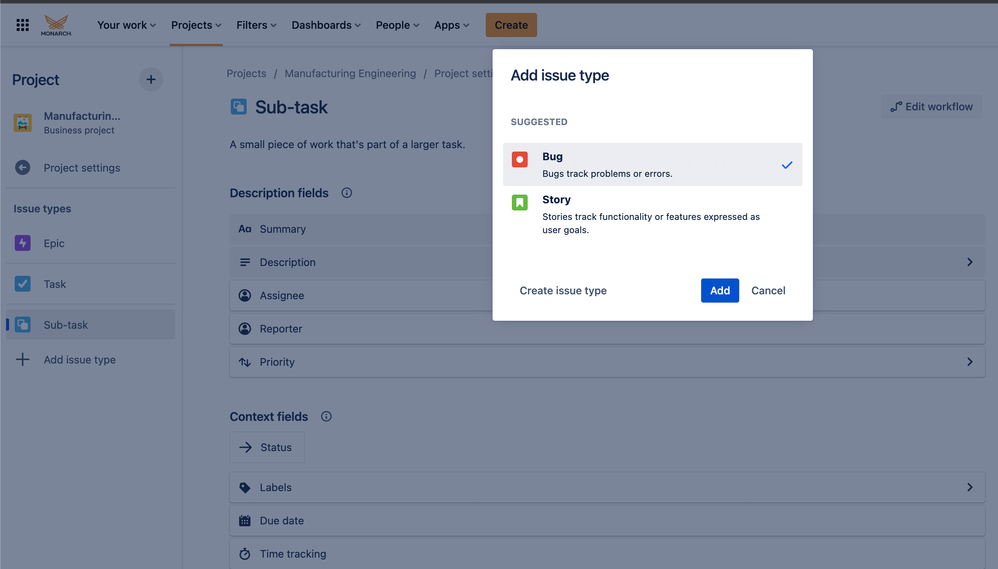
Task: Open the app switcher grid icon
Action: pos(22,25)
